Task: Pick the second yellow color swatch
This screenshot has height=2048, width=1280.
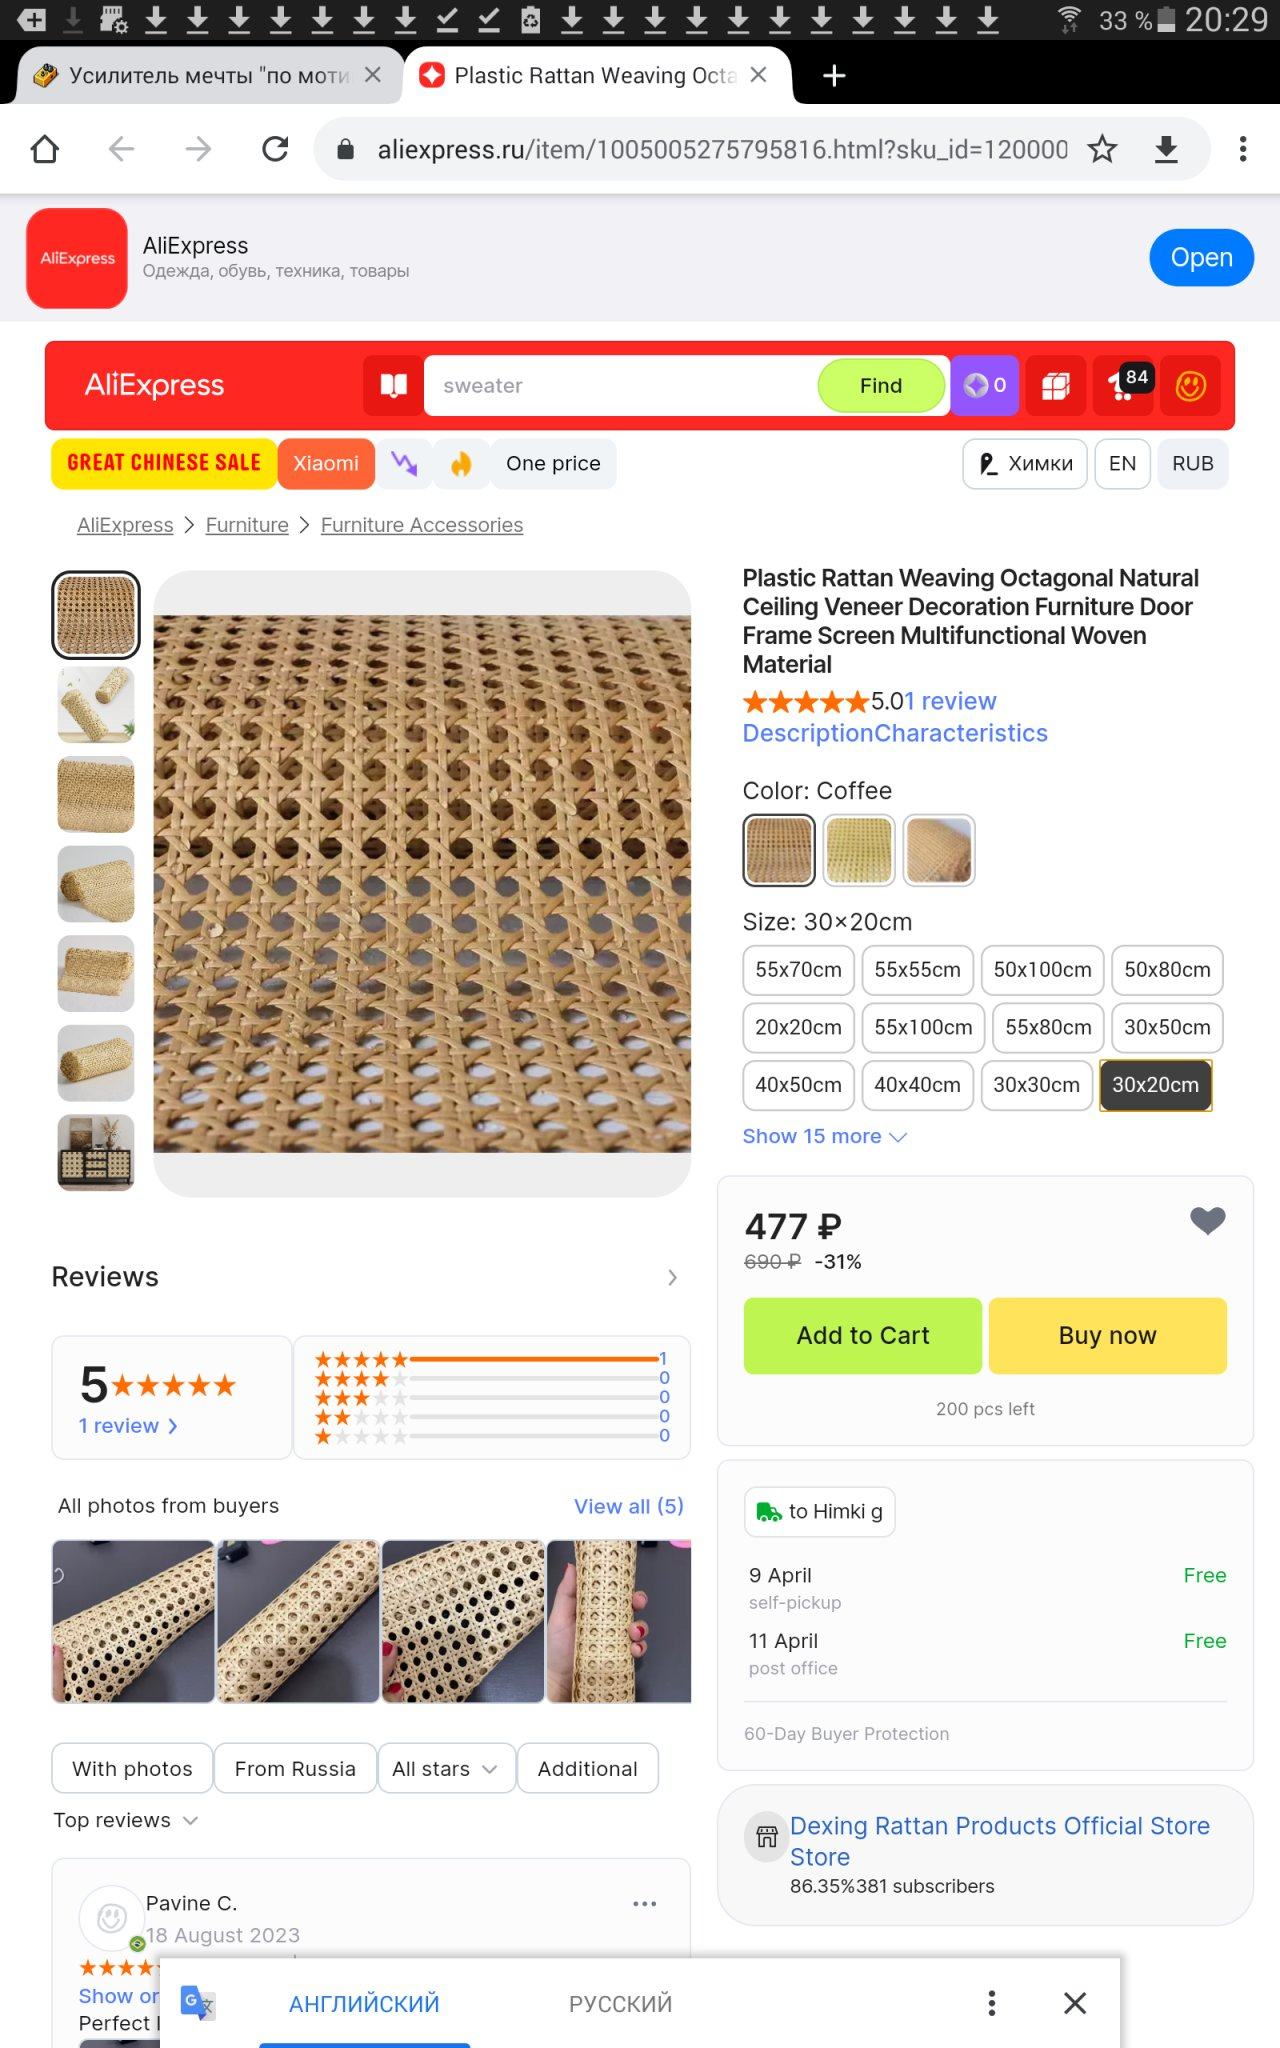Action: coord(858,851)
